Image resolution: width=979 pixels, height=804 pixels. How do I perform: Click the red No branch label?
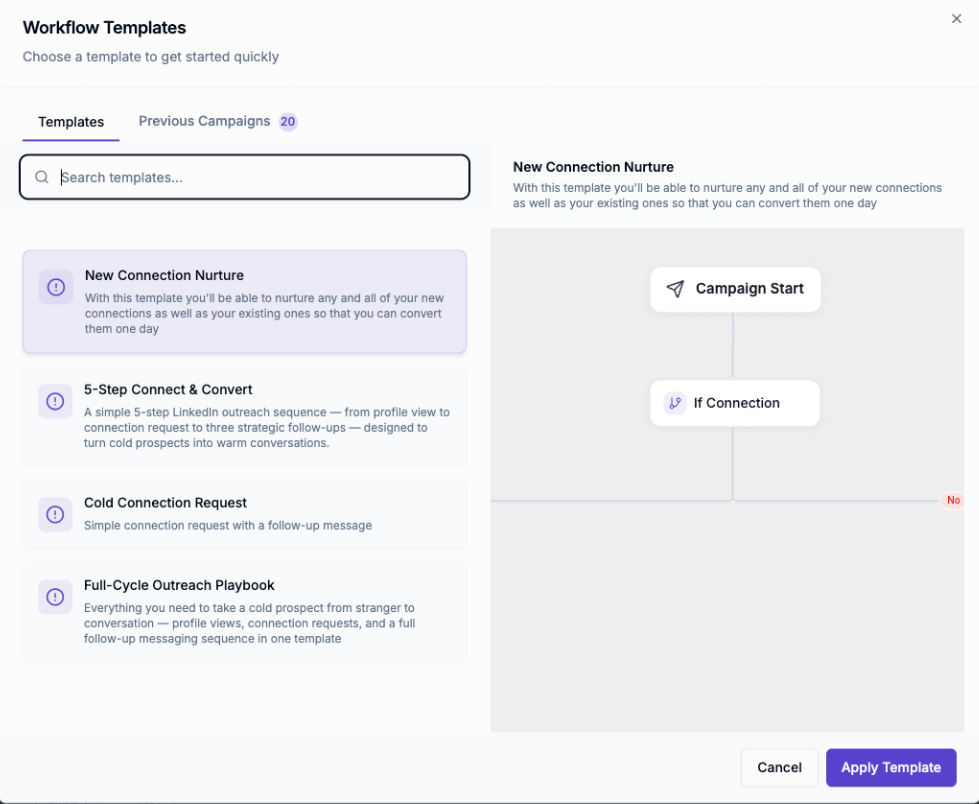point(953,500)
